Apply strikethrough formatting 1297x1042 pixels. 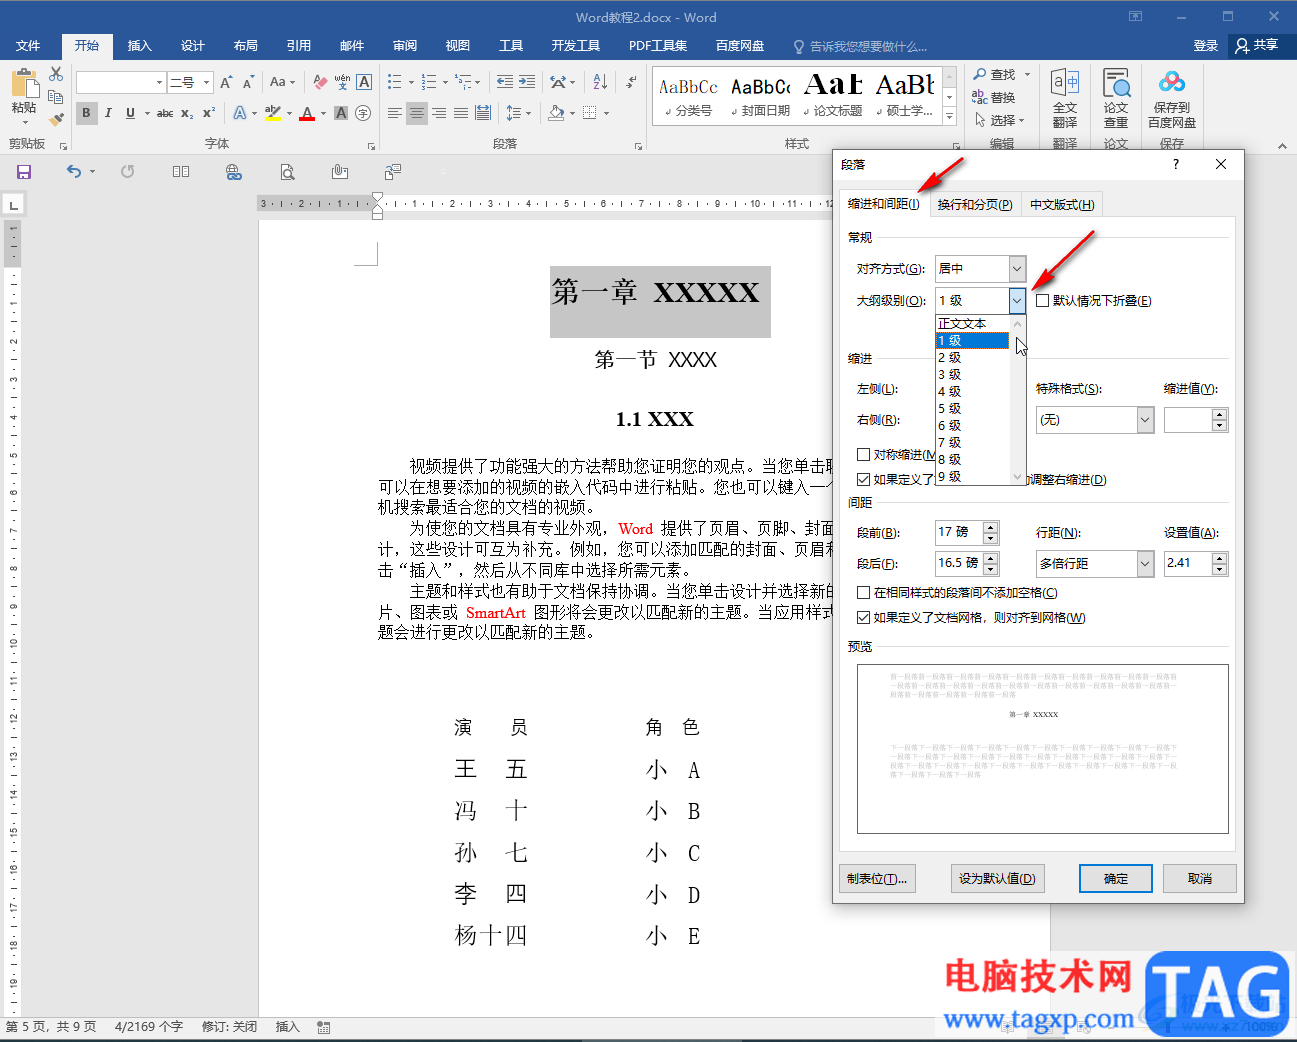[x=165, y=113]
